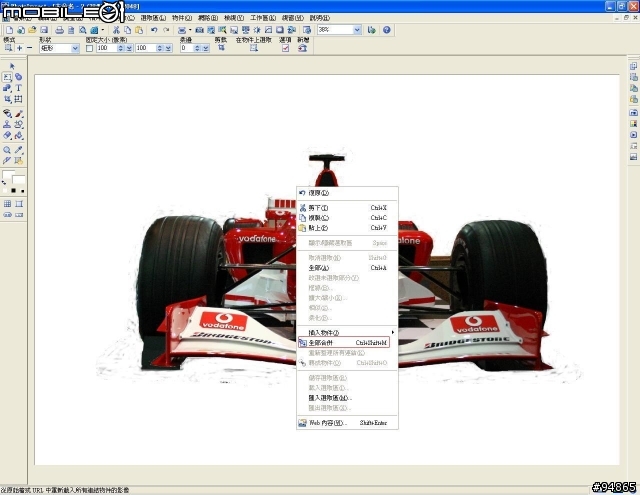This screenshot has height=495, width=640.
Task: Click the topmost icon in the right panel strip
Action: coord(633,66)
